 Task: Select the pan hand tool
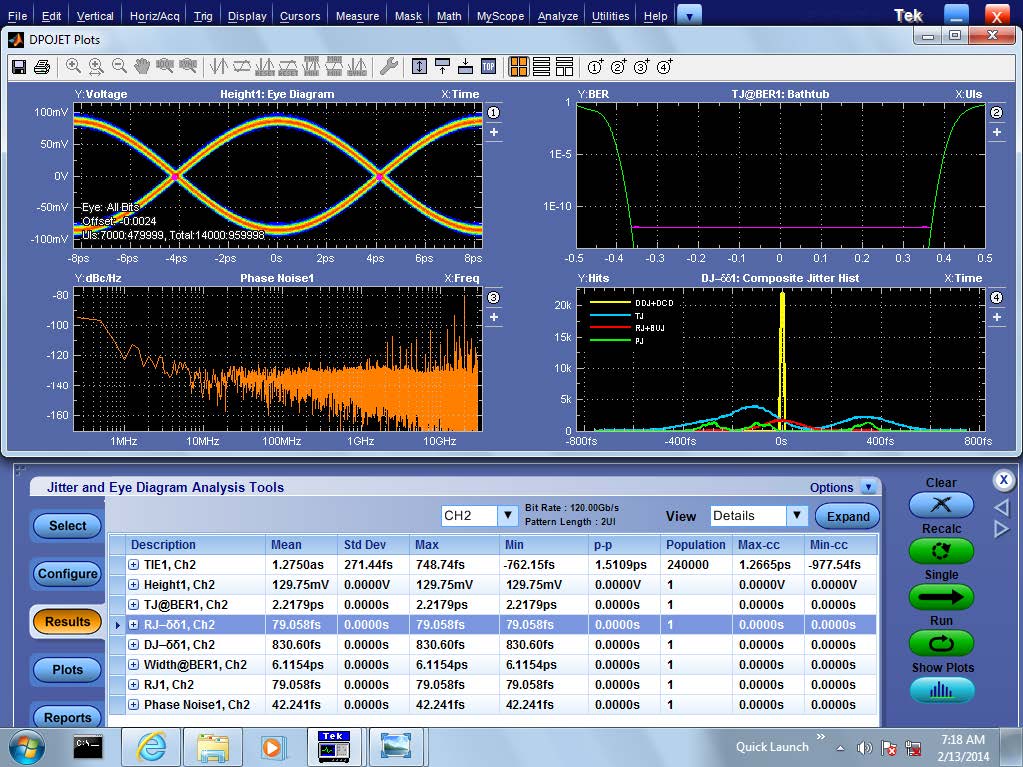142,67
